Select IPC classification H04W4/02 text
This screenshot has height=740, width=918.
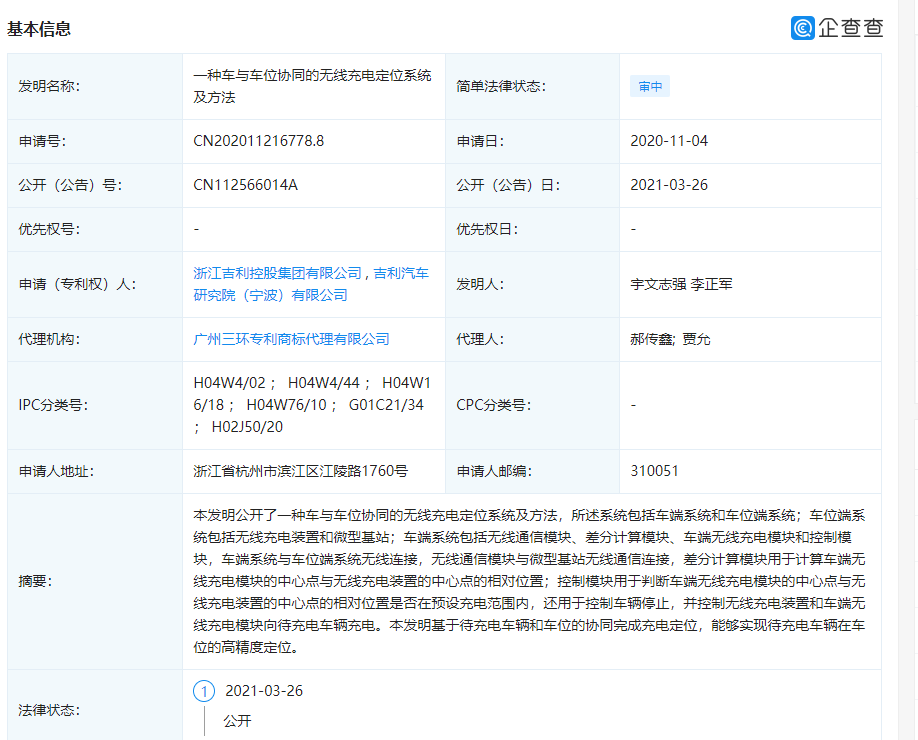(230, 383)
